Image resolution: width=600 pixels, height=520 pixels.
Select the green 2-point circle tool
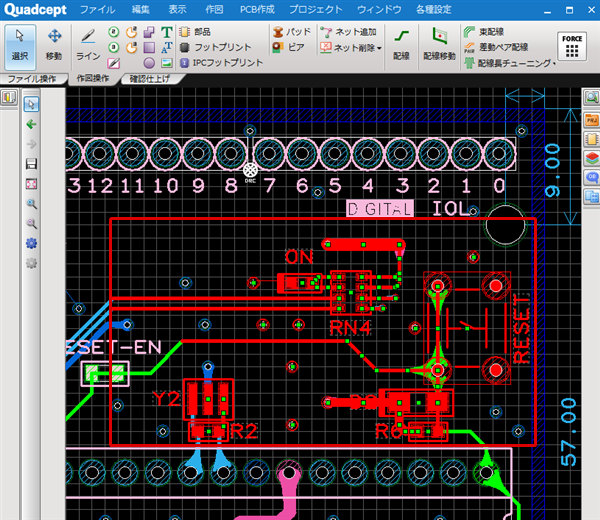[114, 32]
